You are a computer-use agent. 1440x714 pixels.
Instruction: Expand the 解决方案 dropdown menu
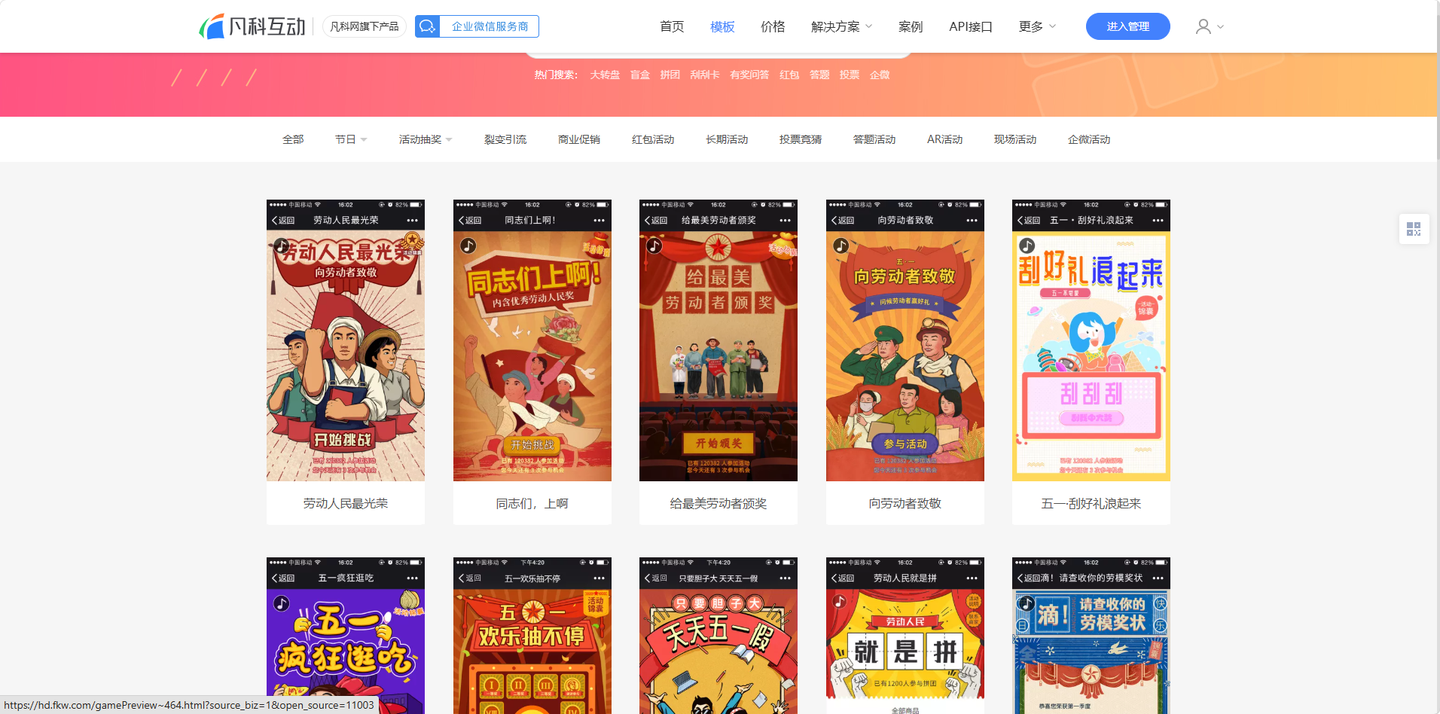842,27
